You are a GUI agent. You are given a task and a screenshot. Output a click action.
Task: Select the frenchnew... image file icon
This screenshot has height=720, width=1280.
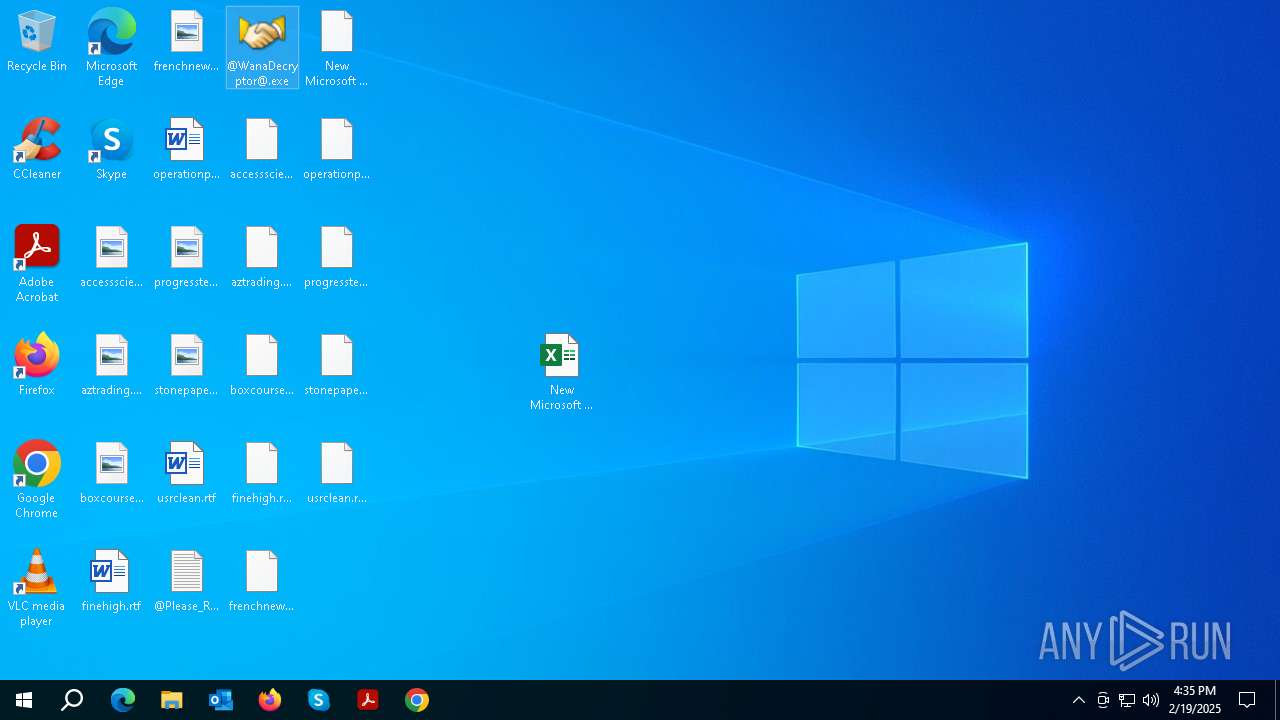pyautogui.click(x=186, y=43)
